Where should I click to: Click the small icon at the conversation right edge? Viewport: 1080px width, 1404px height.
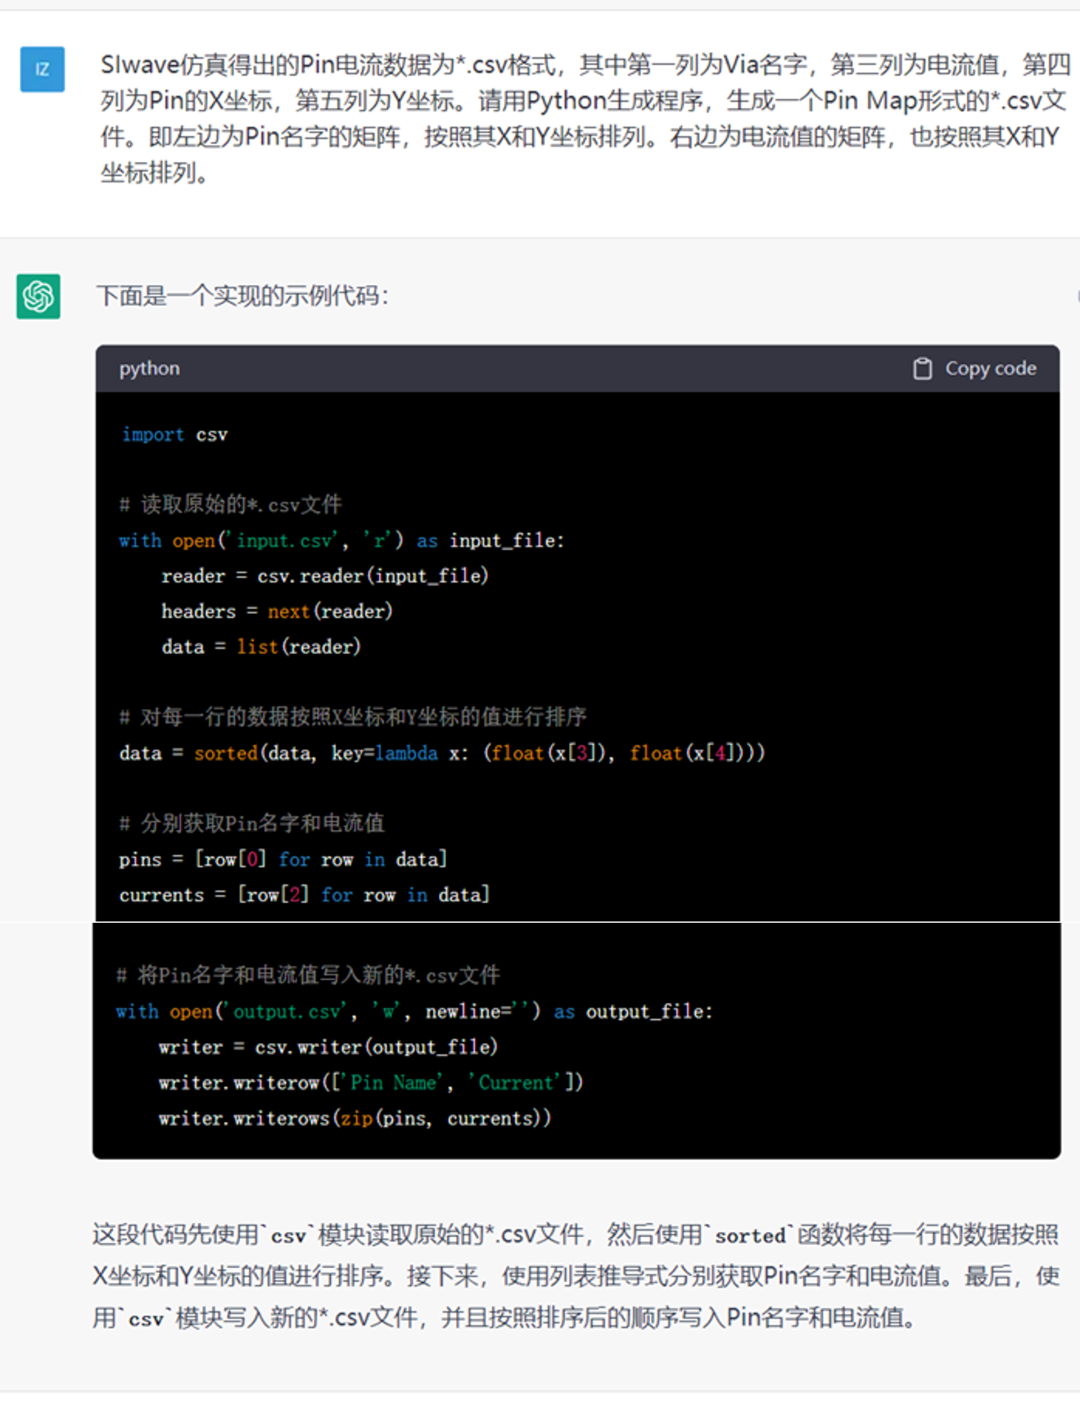(1076, 297)
